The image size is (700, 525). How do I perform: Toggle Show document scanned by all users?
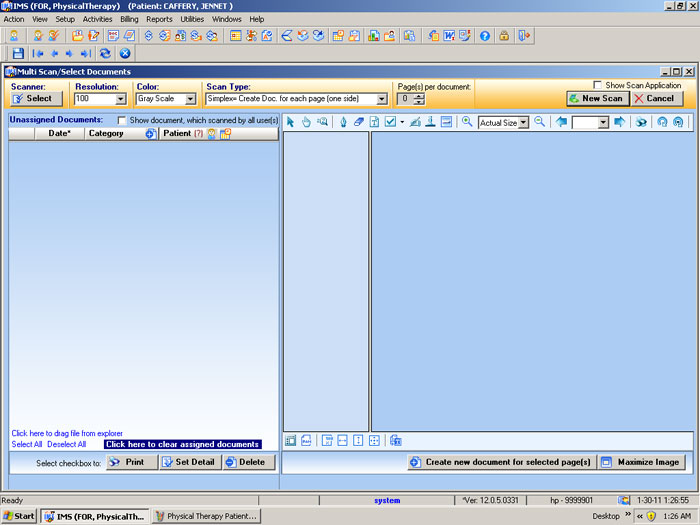[x=121, y=121]
